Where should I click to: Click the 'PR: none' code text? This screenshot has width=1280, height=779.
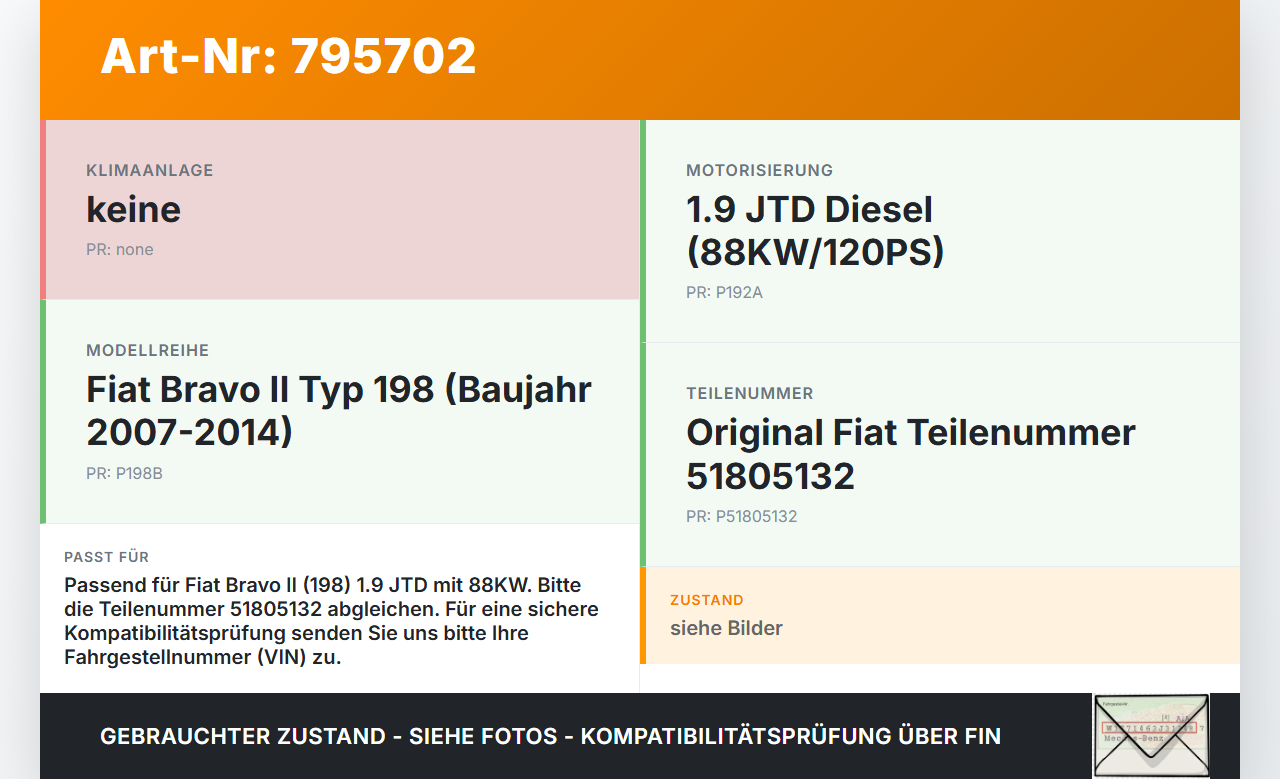120,249
